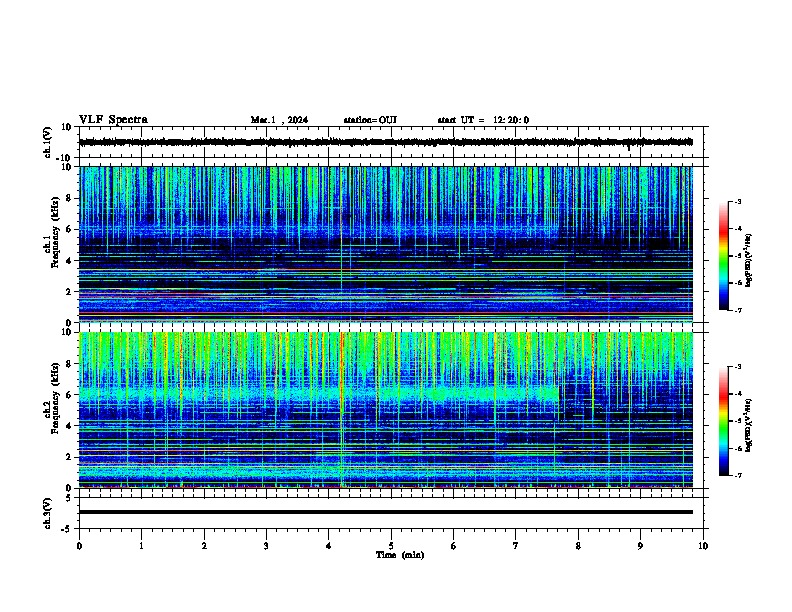This screenshot has width=792, height=612.
Task: Click the "-3" label on ch.1 color scale
Action: point(738,202)
